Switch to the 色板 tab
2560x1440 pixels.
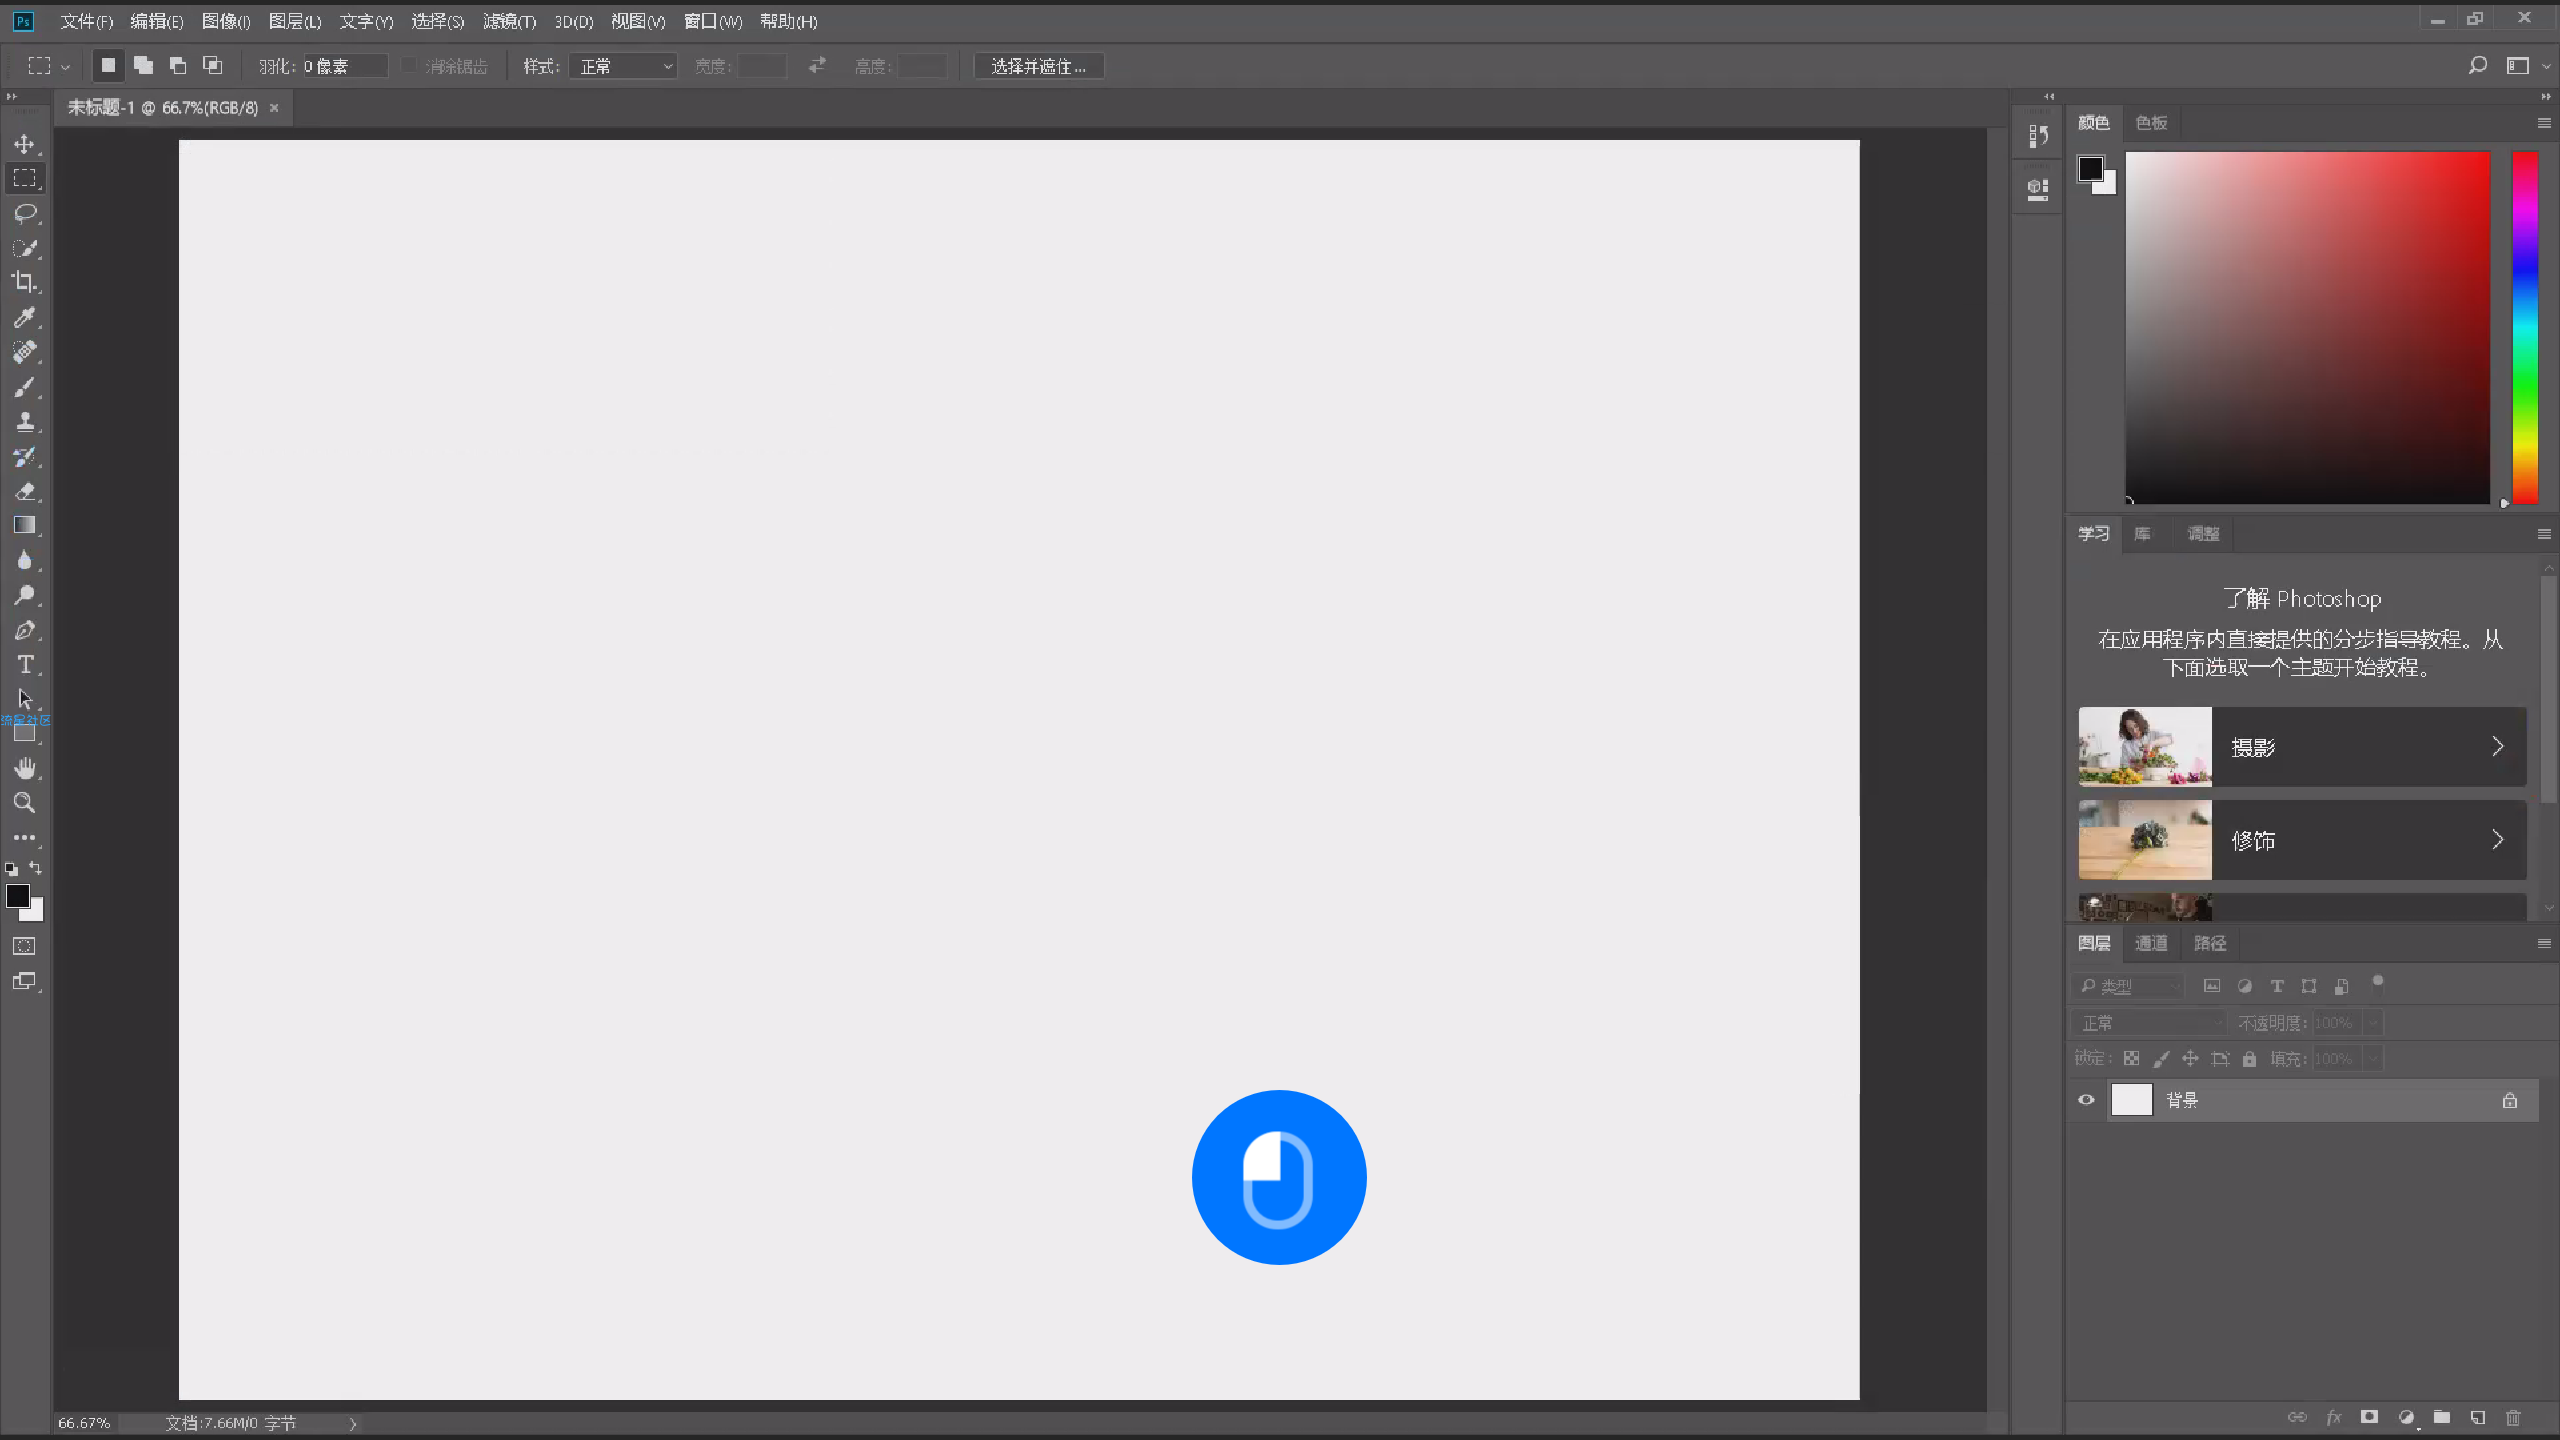click(x=2152, y=123)
